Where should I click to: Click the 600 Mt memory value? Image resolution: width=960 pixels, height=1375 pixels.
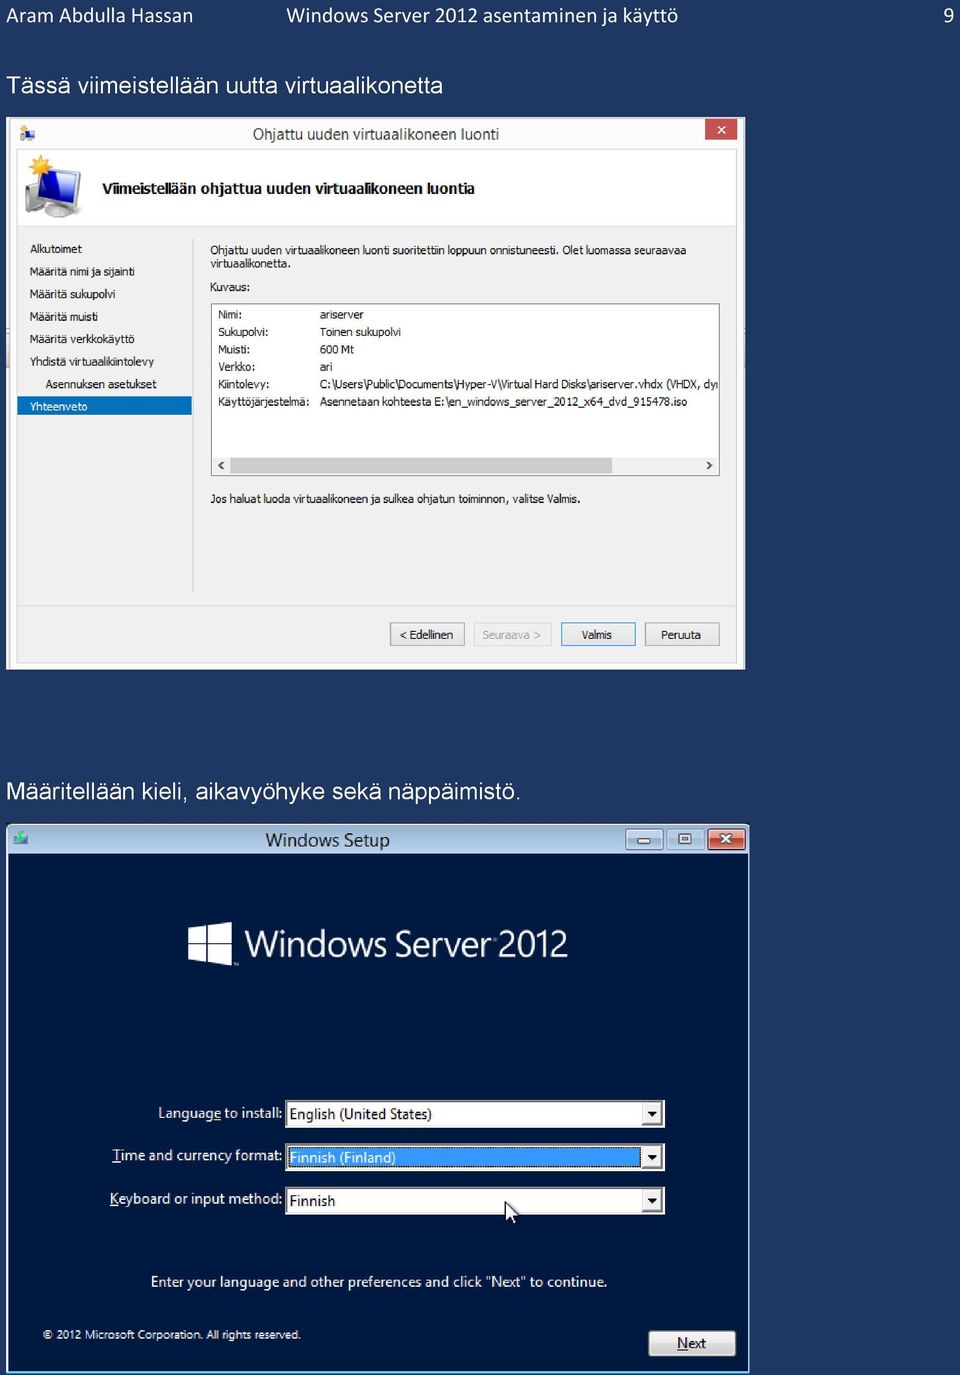click(x=337, y=350)
